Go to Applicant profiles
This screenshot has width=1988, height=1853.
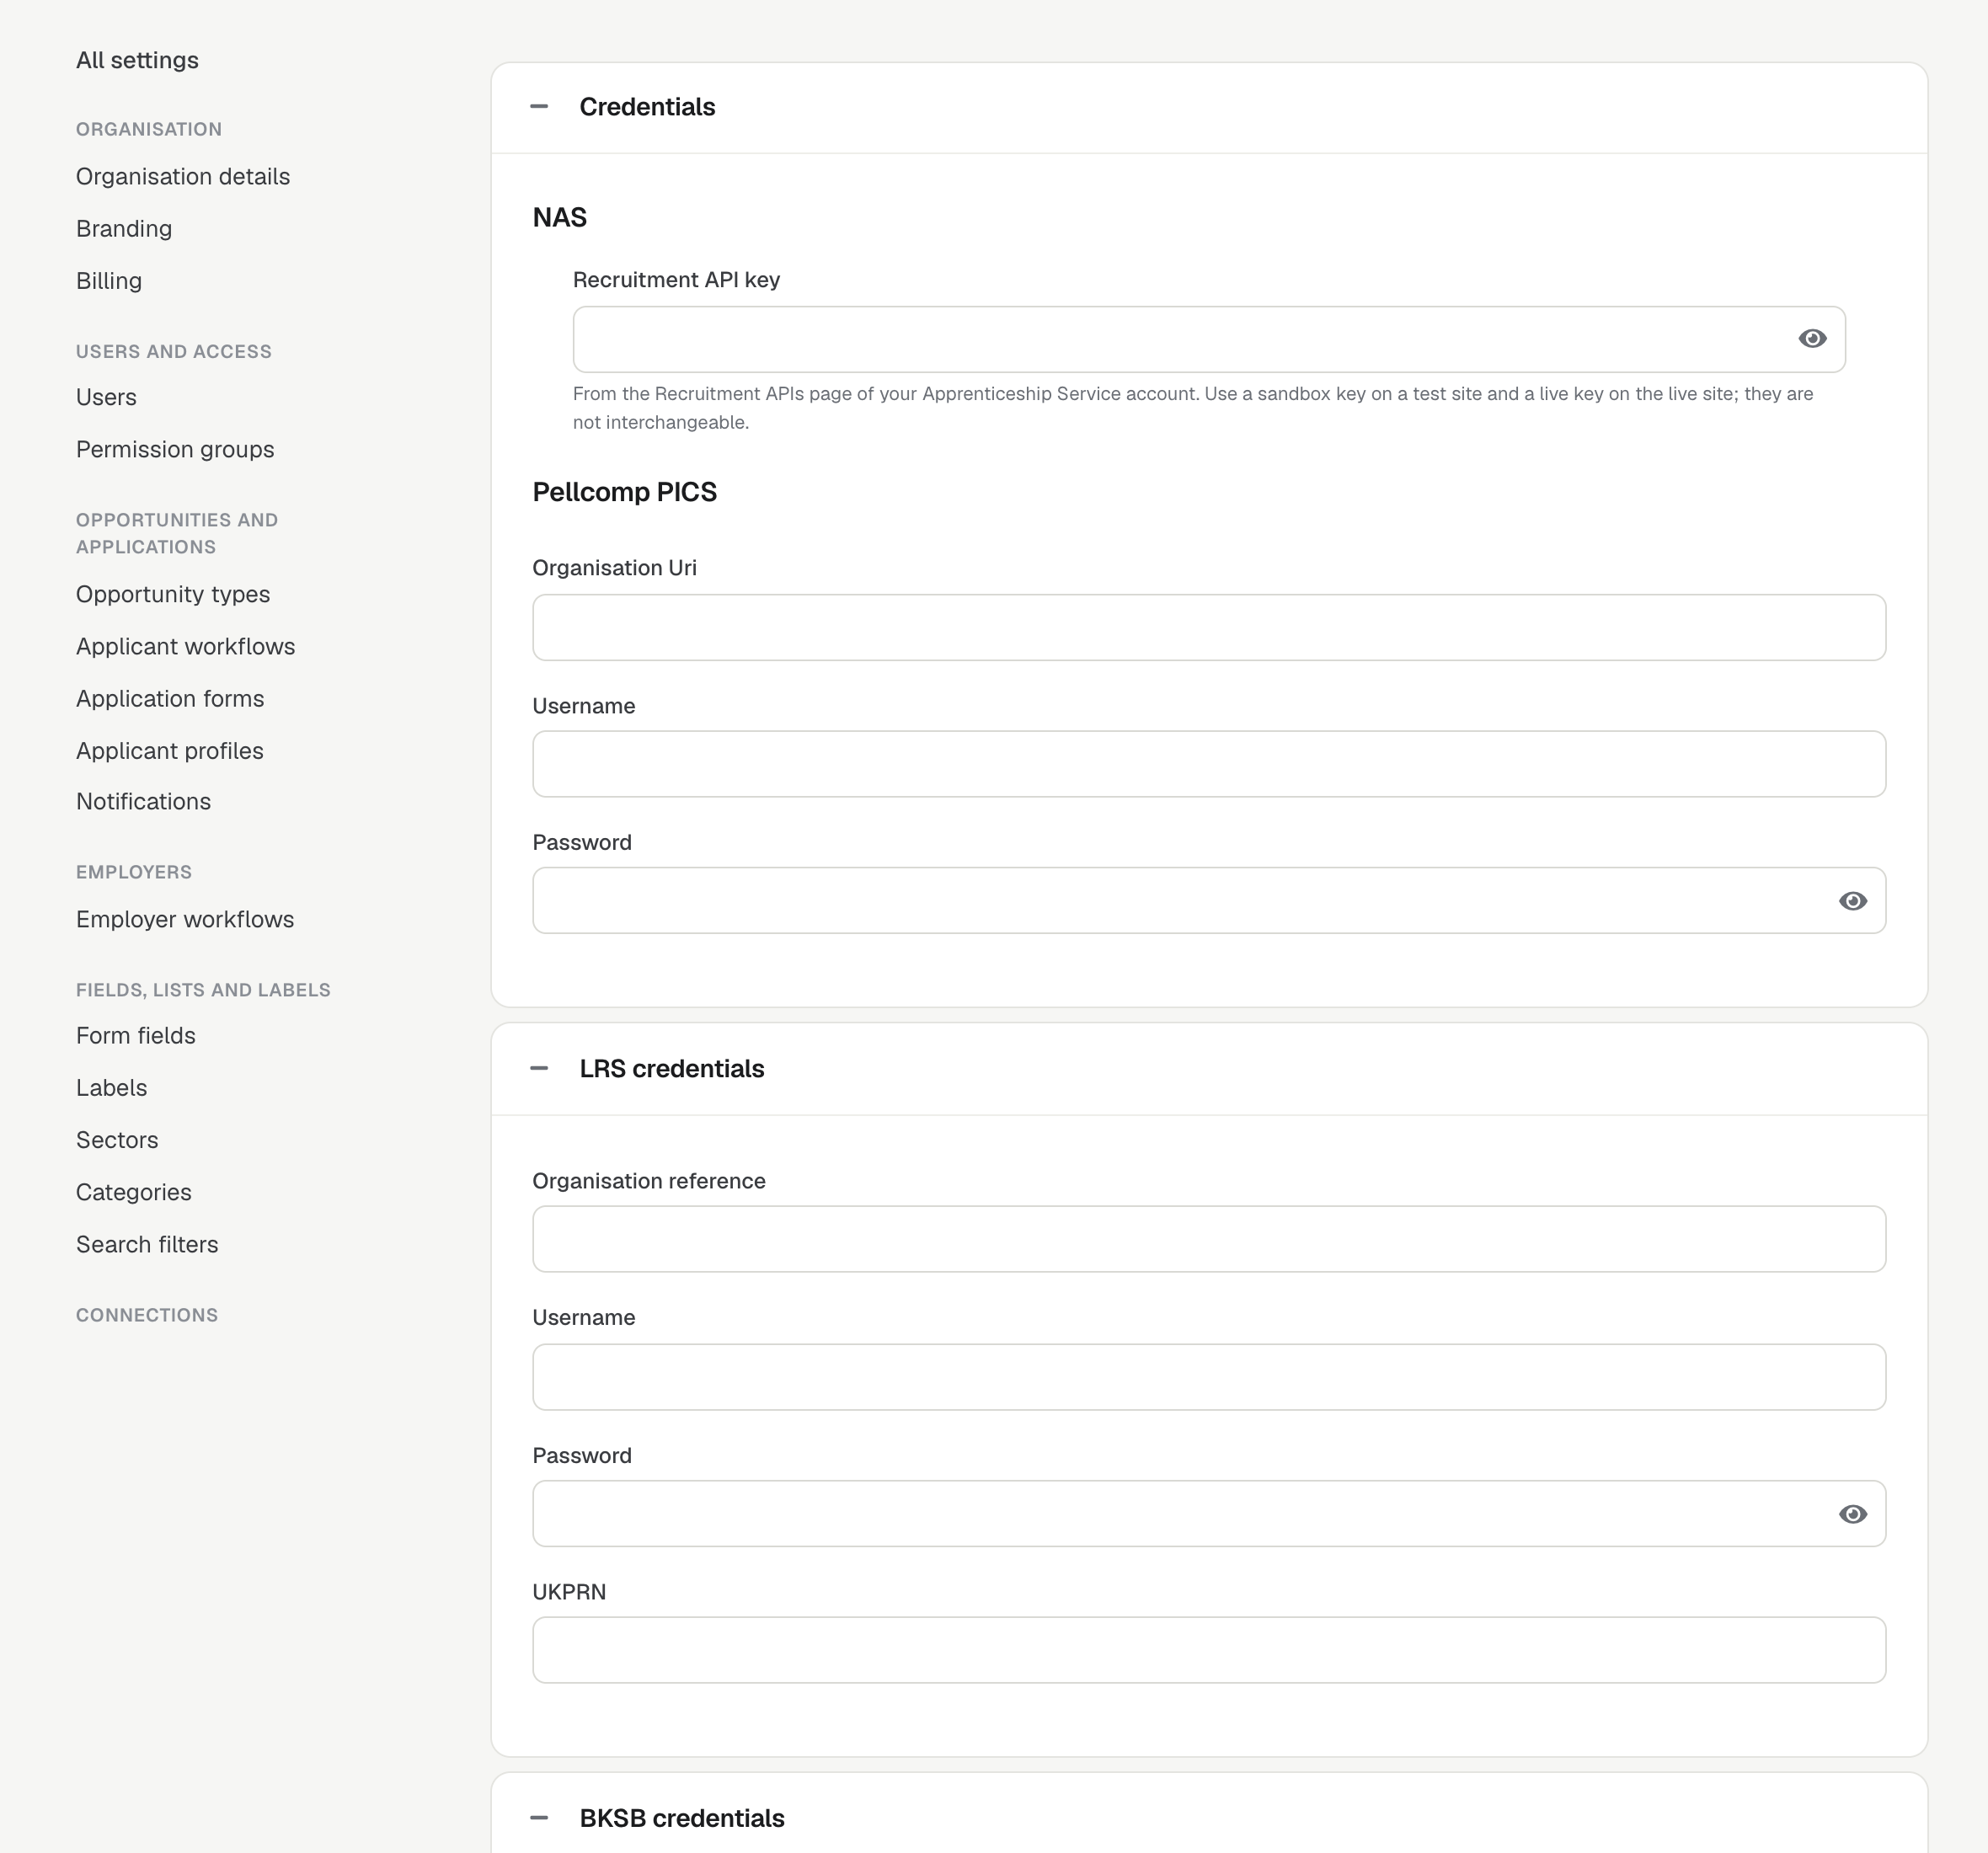pos(170,750)
